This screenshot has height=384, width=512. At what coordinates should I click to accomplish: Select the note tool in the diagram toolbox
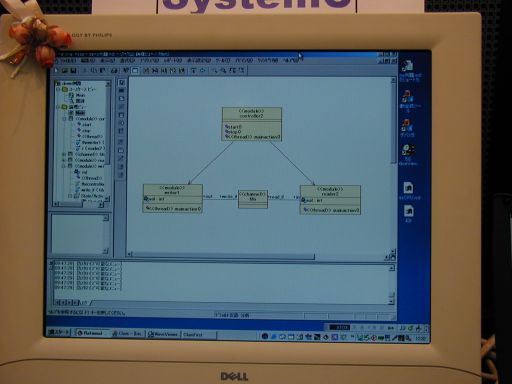coord(122,99)
